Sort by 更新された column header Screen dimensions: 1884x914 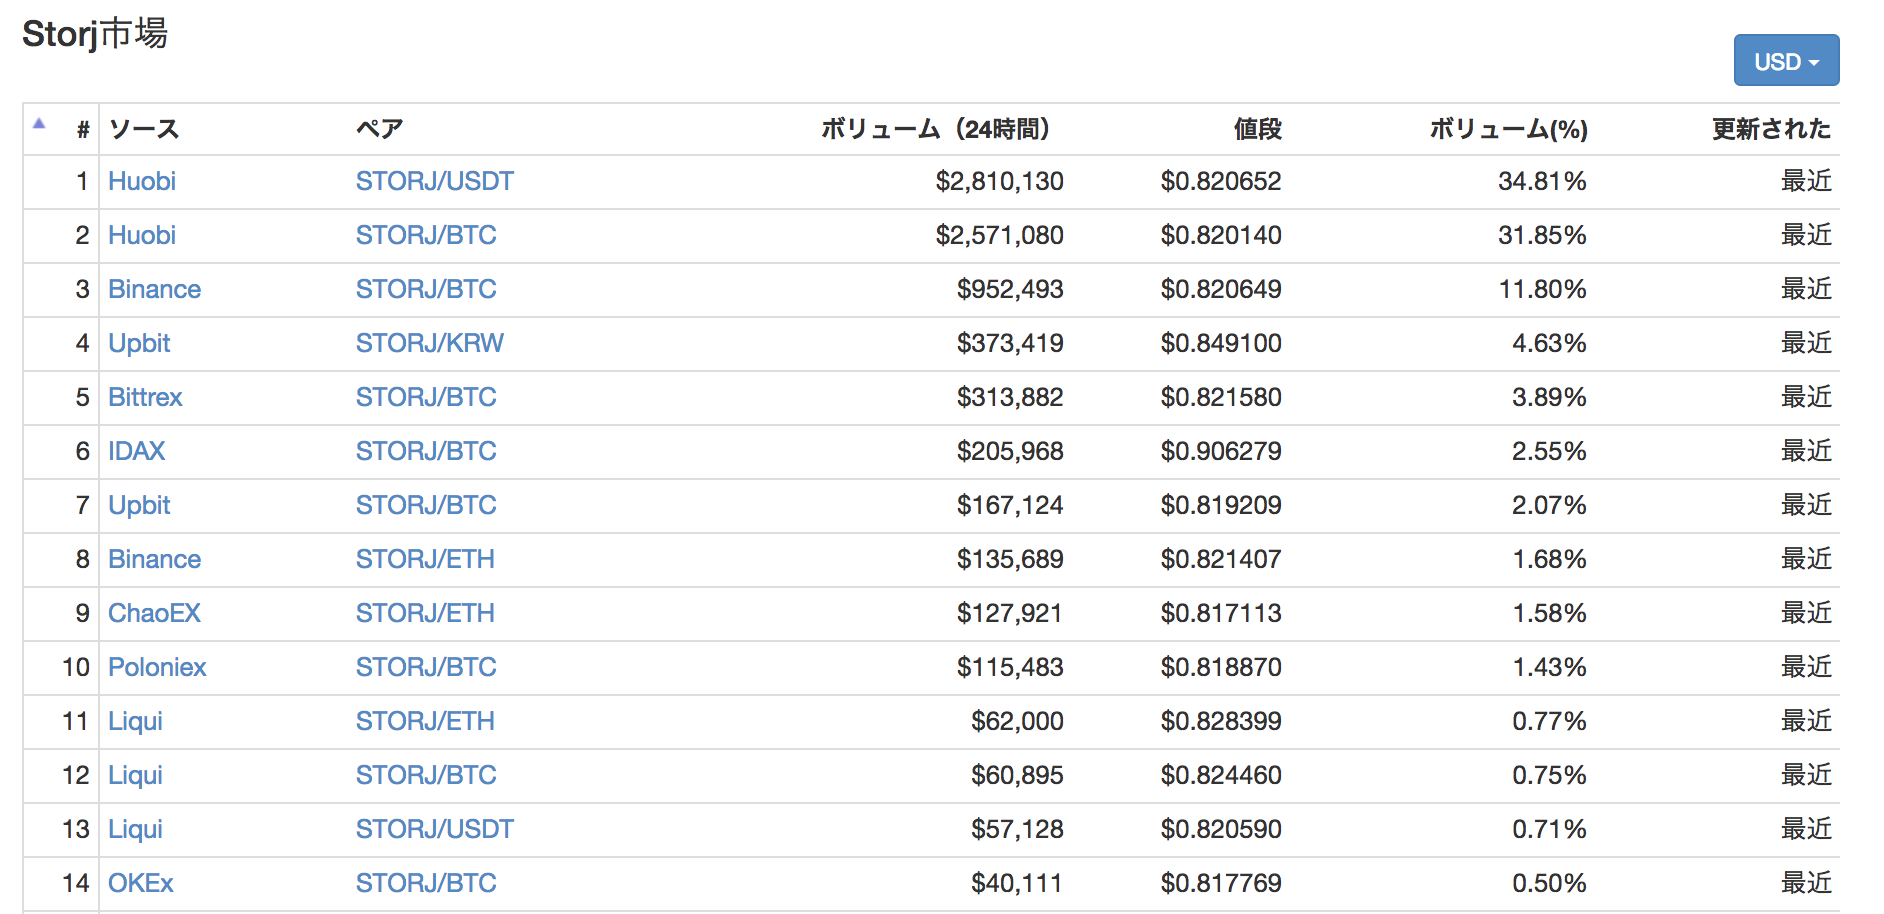1771,129
